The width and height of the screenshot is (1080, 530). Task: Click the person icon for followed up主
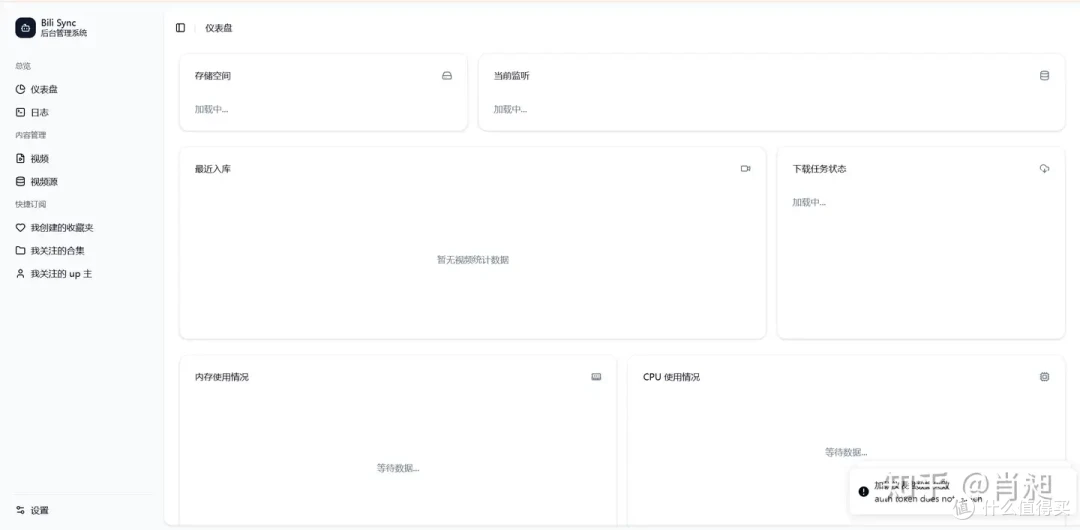pyautogui.click(x=21, y=274)
